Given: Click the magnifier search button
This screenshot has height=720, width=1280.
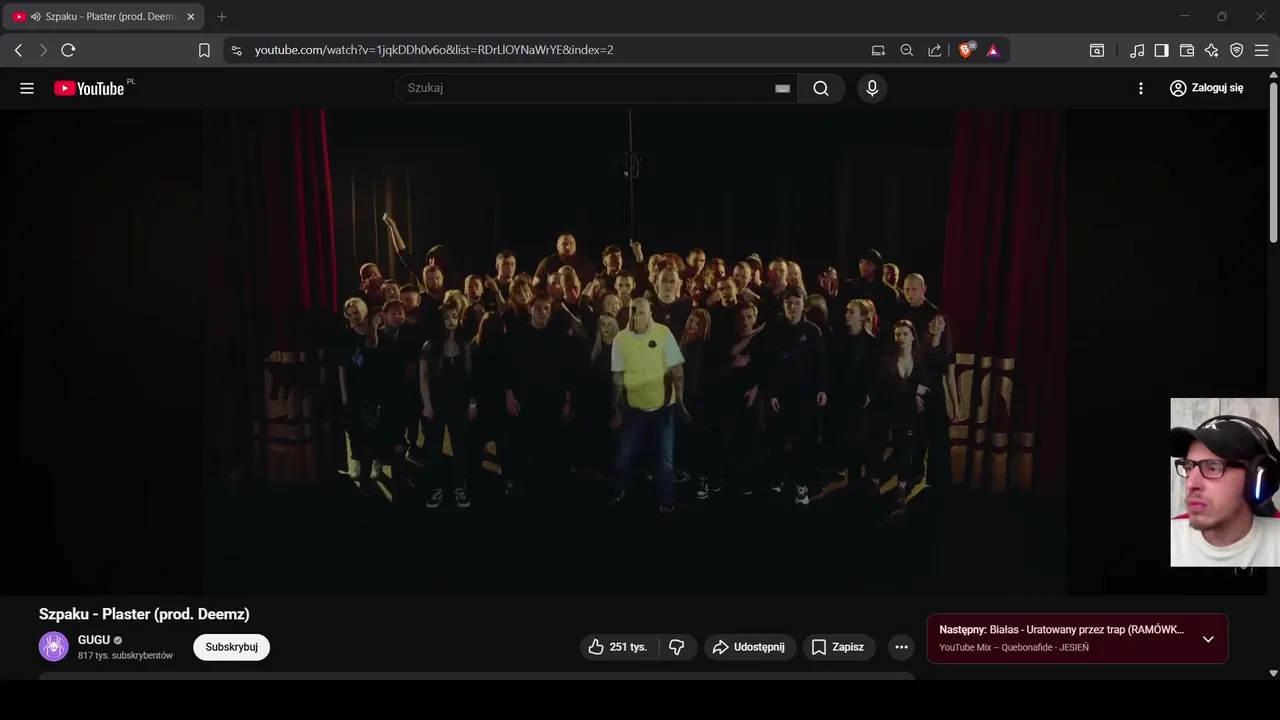Looking at the screenshot, I should click(x=821, y=88).
